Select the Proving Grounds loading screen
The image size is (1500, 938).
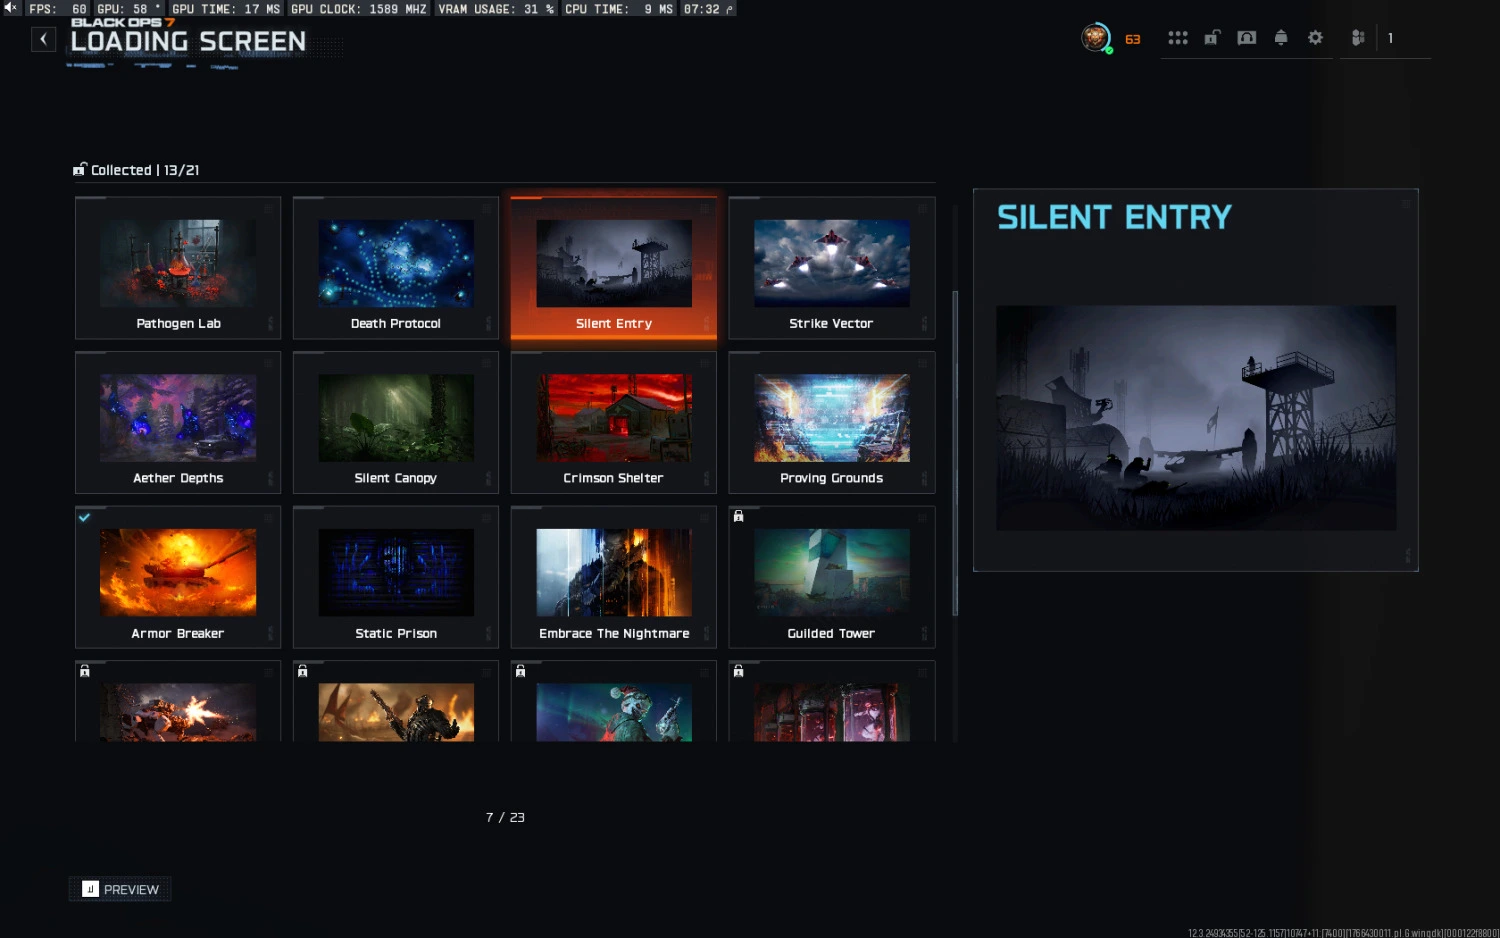pyautogui.click(x=831, y=422)
